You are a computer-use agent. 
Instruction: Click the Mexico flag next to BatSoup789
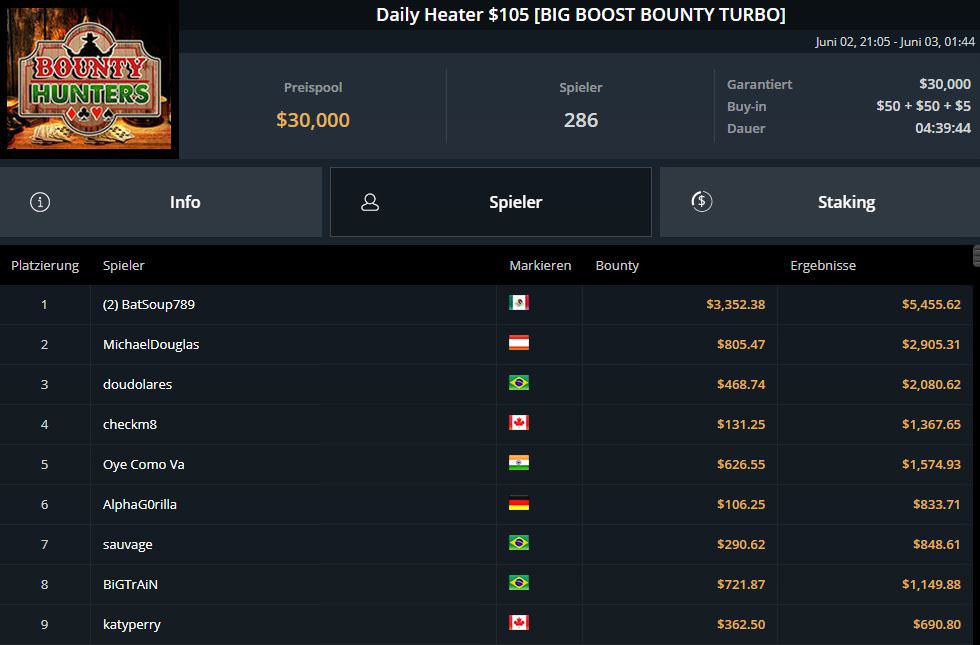point(519,302)
